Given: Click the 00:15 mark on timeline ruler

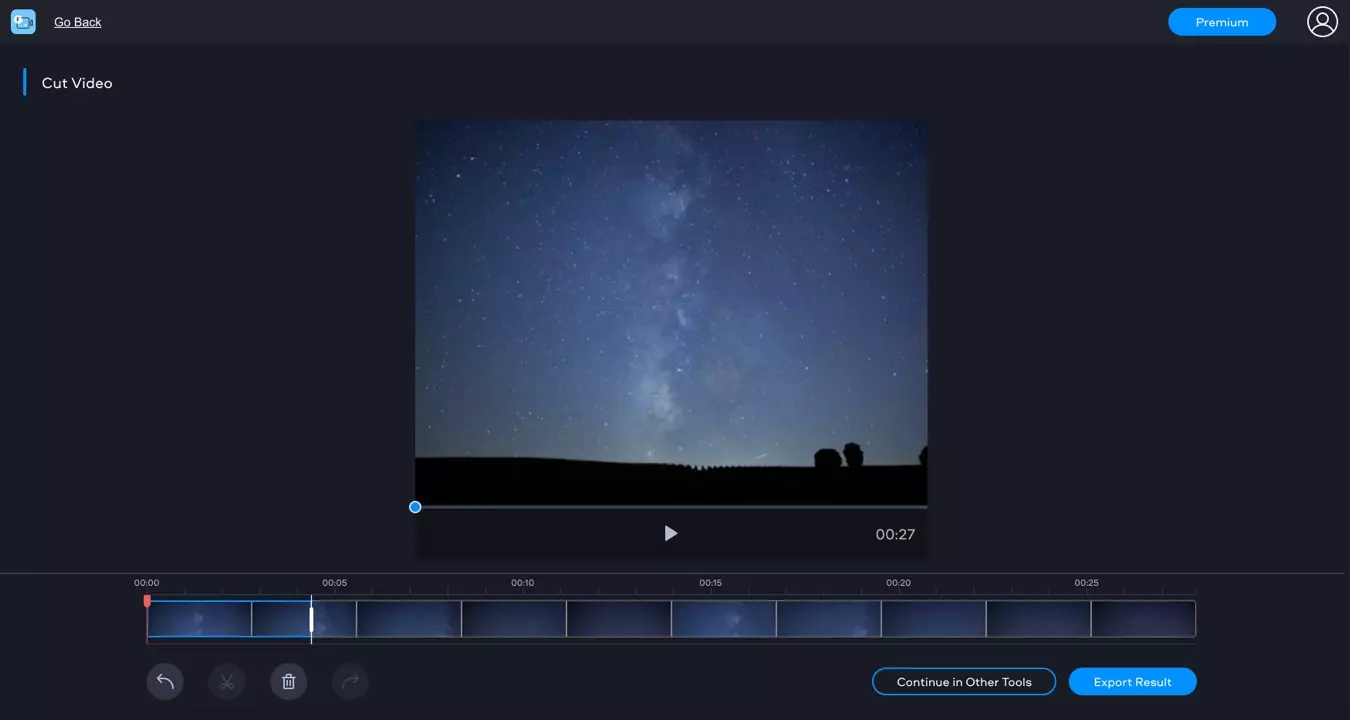Looking at the screenshot, I should point(711,583).
